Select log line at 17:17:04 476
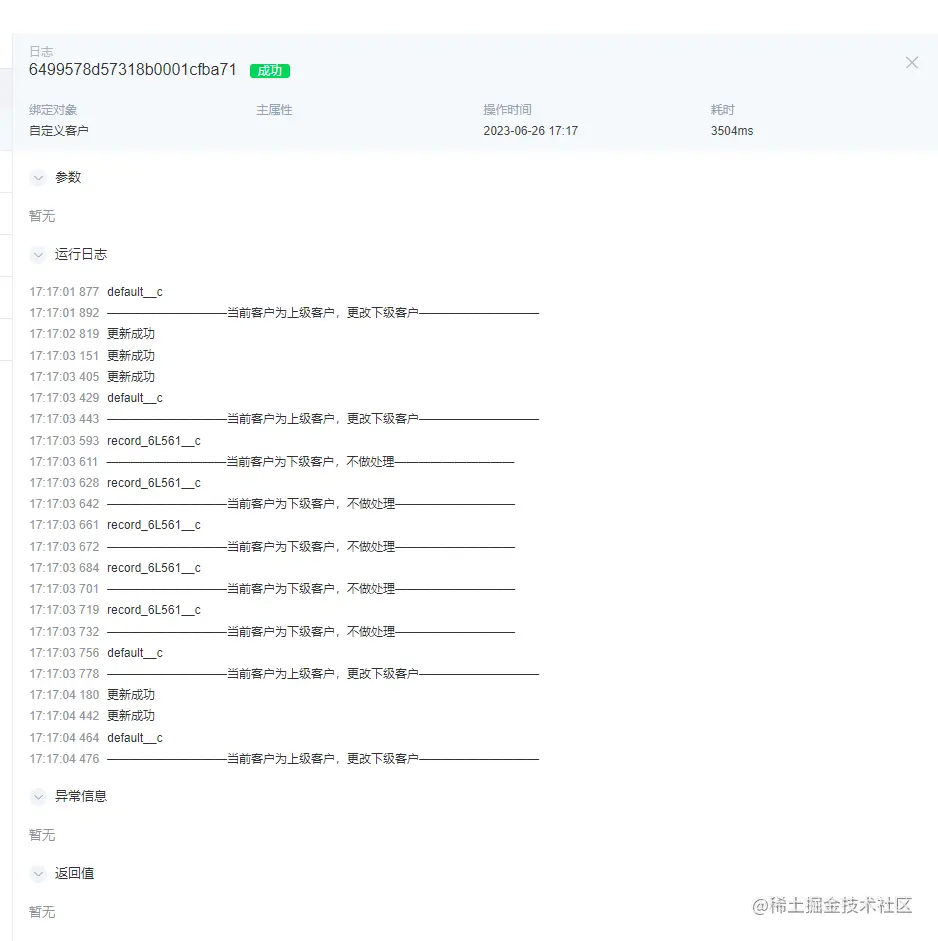Screen dimensions: 938x941 tap(284, 759)
